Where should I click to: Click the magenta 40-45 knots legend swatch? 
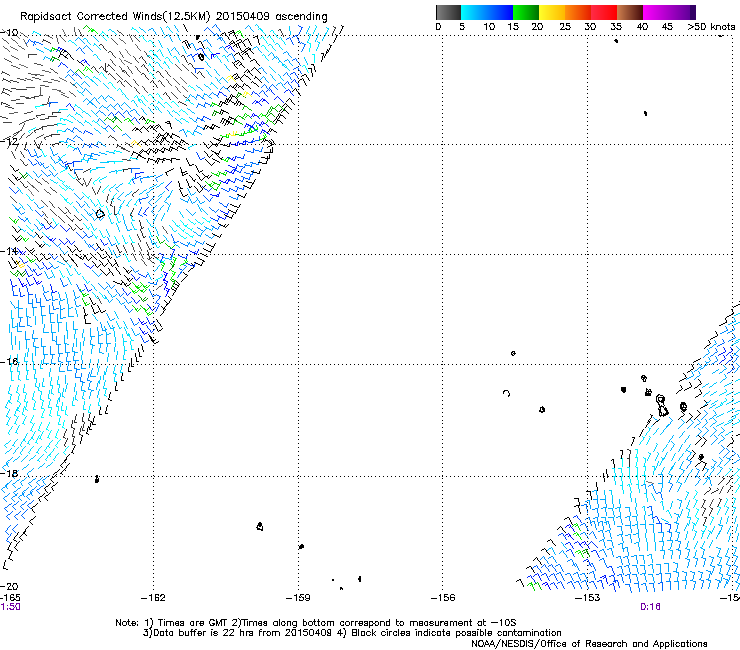656,12
